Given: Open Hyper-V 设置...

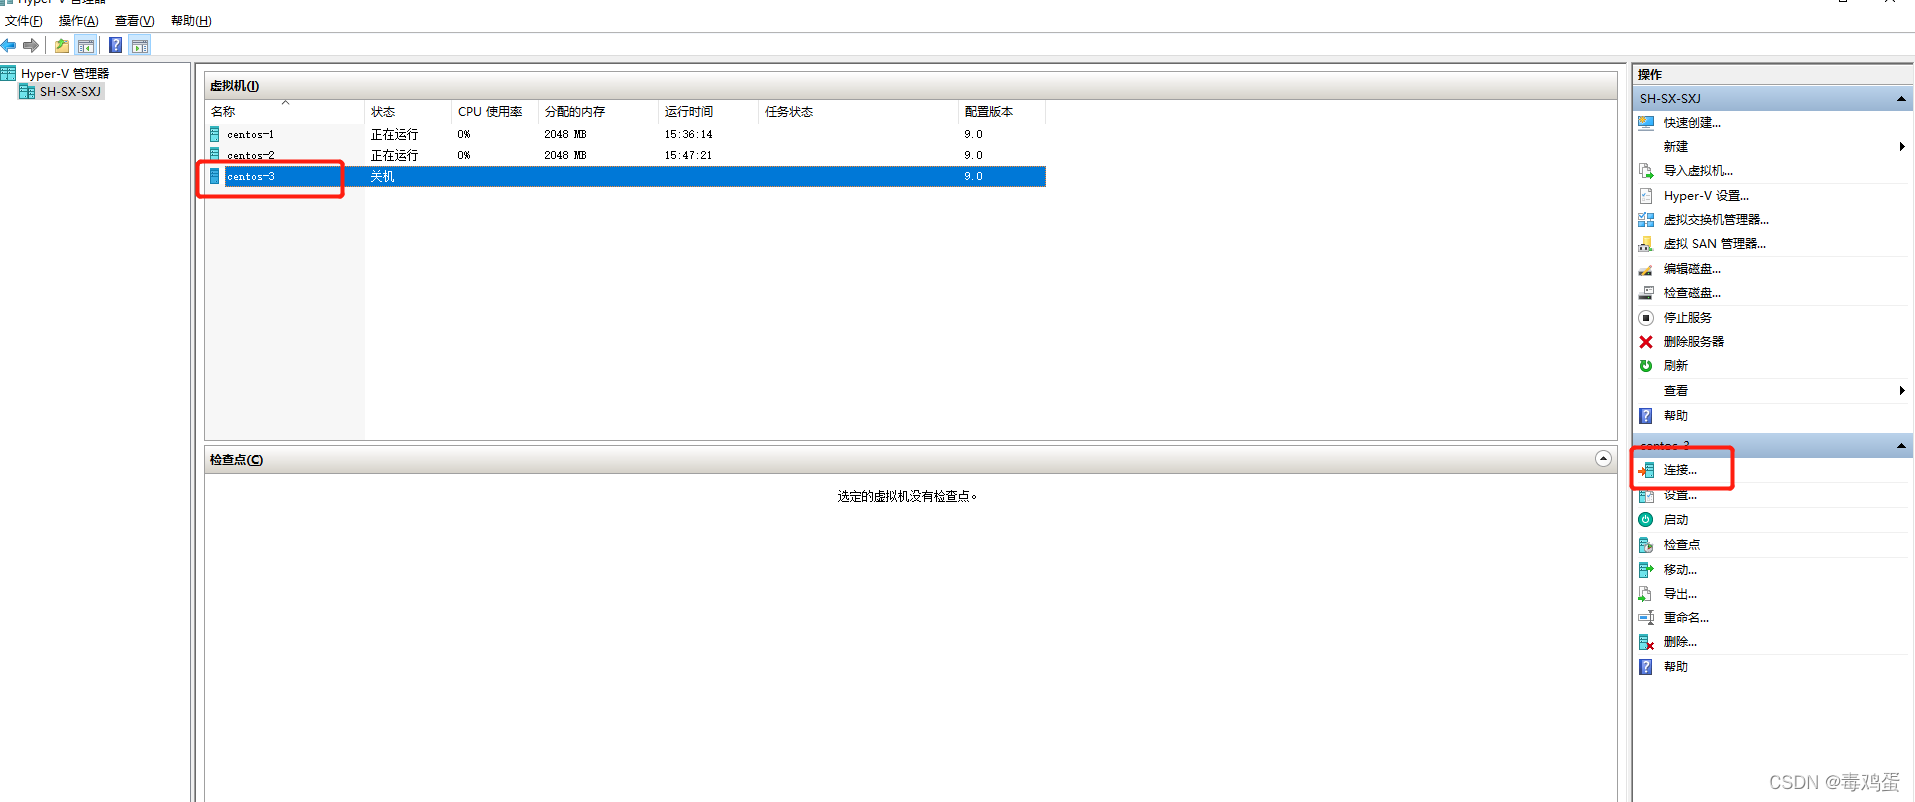Looking at the screenshot, I should pyautogui.click(x=1706, y=196).
